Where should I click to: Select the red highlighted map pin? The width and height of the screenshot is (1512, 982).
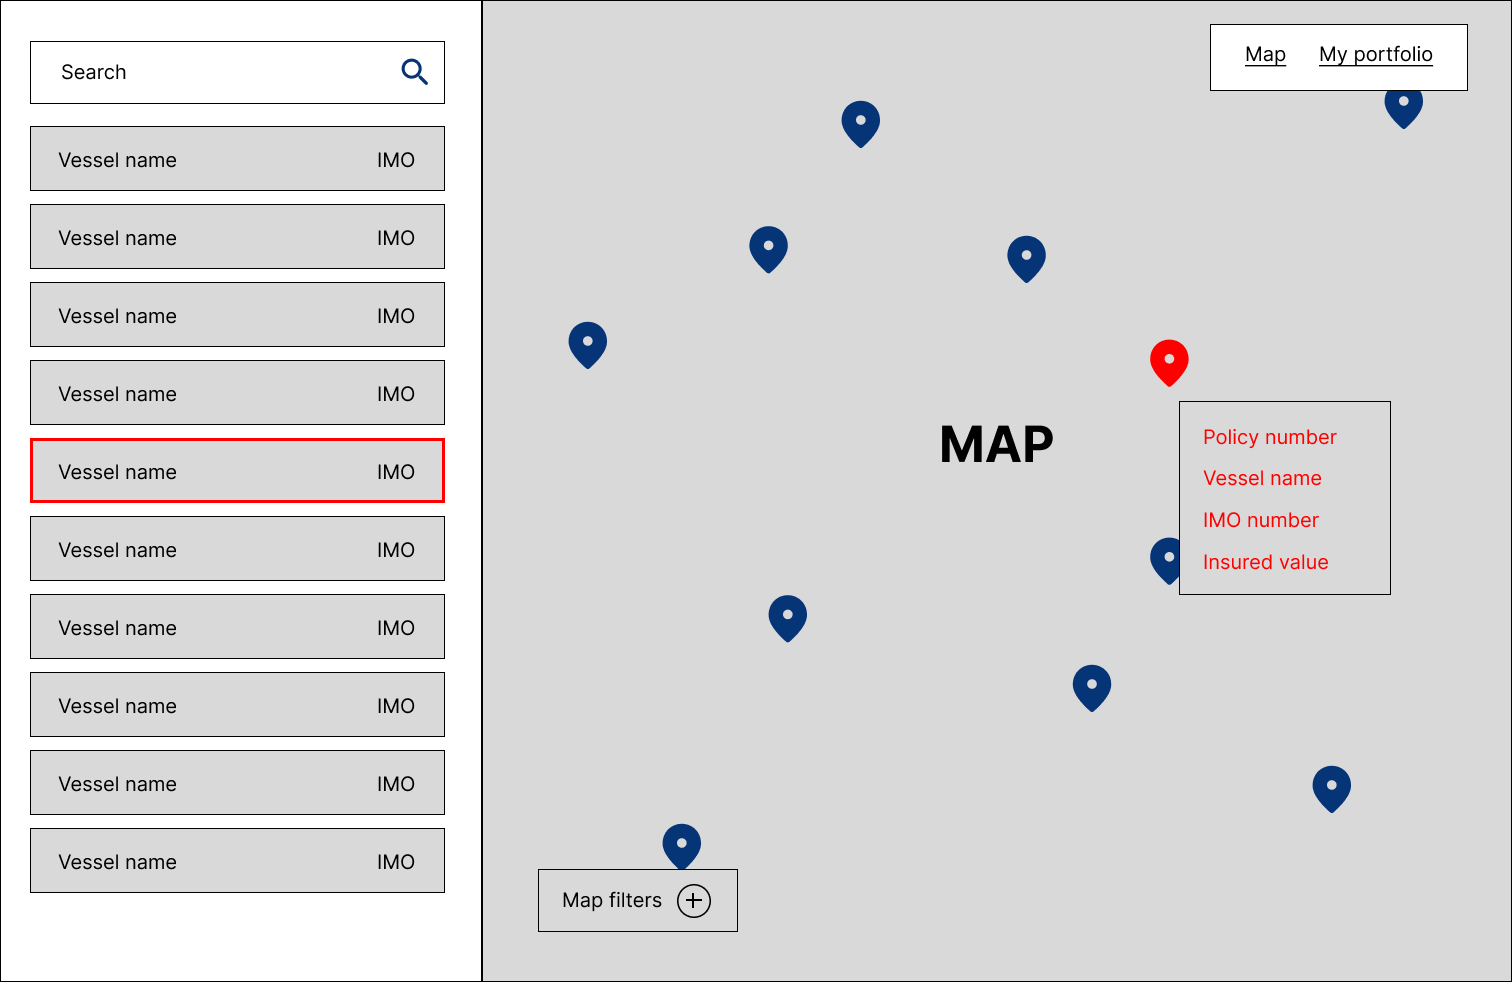1168,361
